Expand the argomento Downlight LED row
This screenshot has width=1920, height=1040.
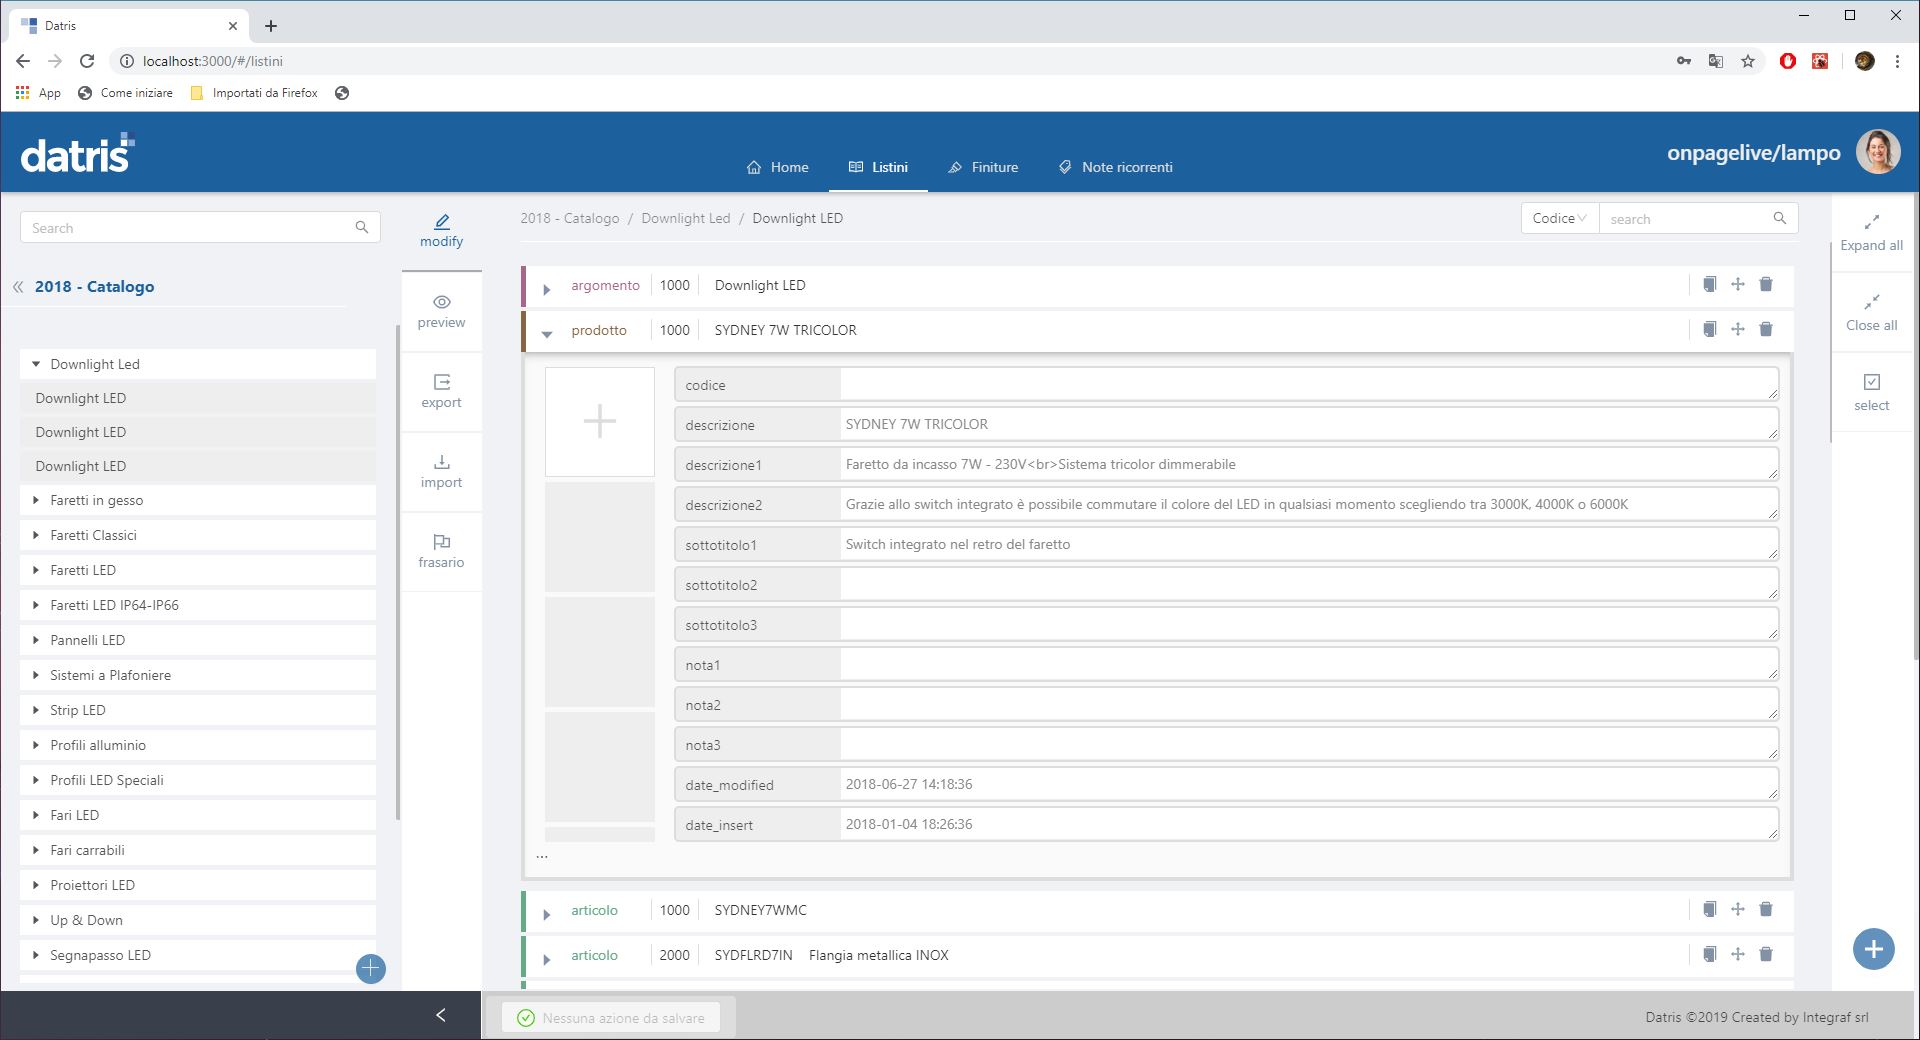pos(547,289)
